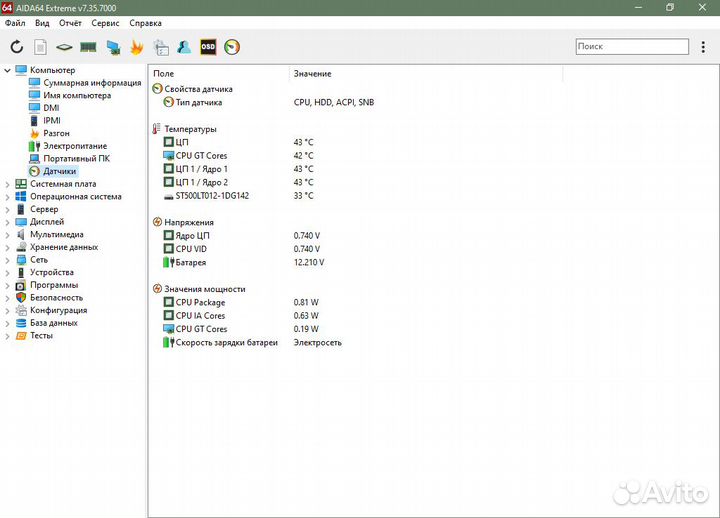Click the База данных database icon
720x518 pixels.
tap(21, 323)
